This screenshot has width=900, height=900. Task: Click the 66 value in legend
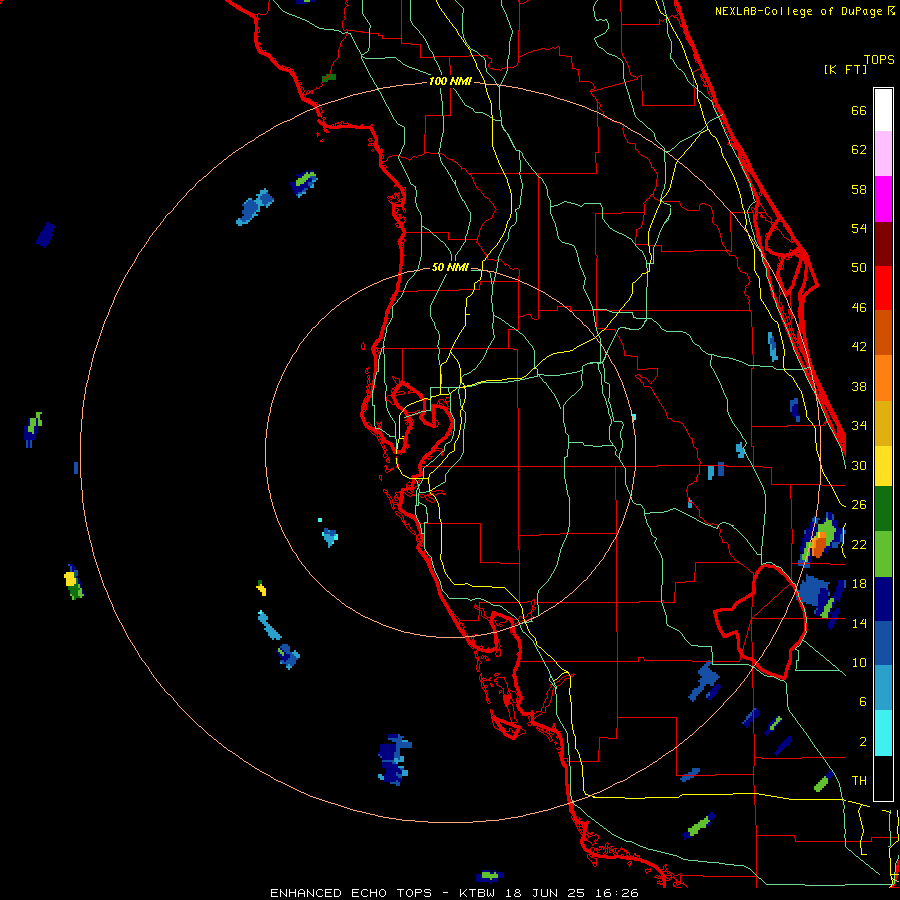pyautogui.click(x=859, y=110)
